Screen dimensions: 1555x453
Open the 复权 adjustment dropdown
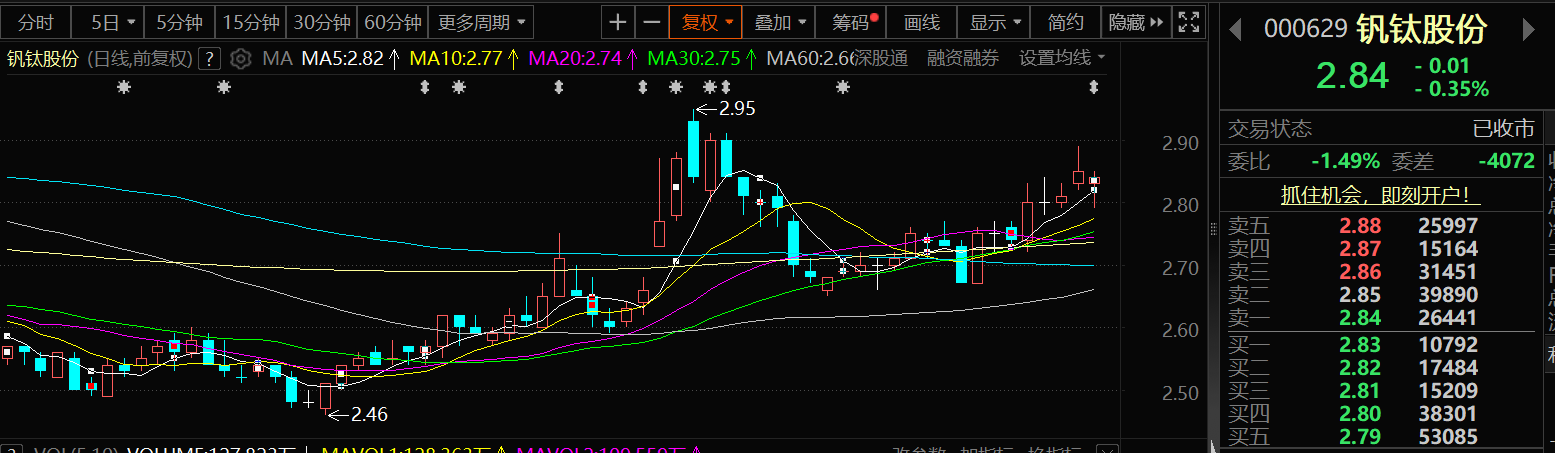707,22
